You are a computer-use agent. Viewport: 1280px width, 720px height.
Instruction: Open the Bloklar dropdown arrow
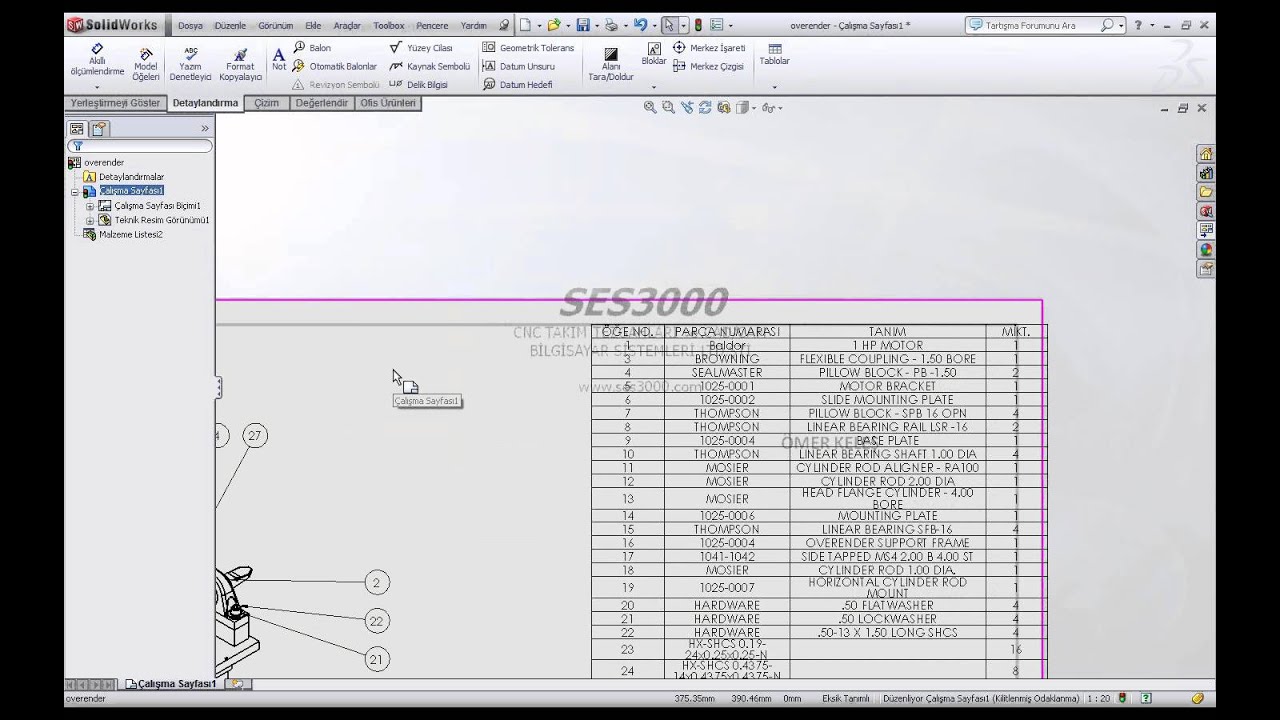coord(654,87)
